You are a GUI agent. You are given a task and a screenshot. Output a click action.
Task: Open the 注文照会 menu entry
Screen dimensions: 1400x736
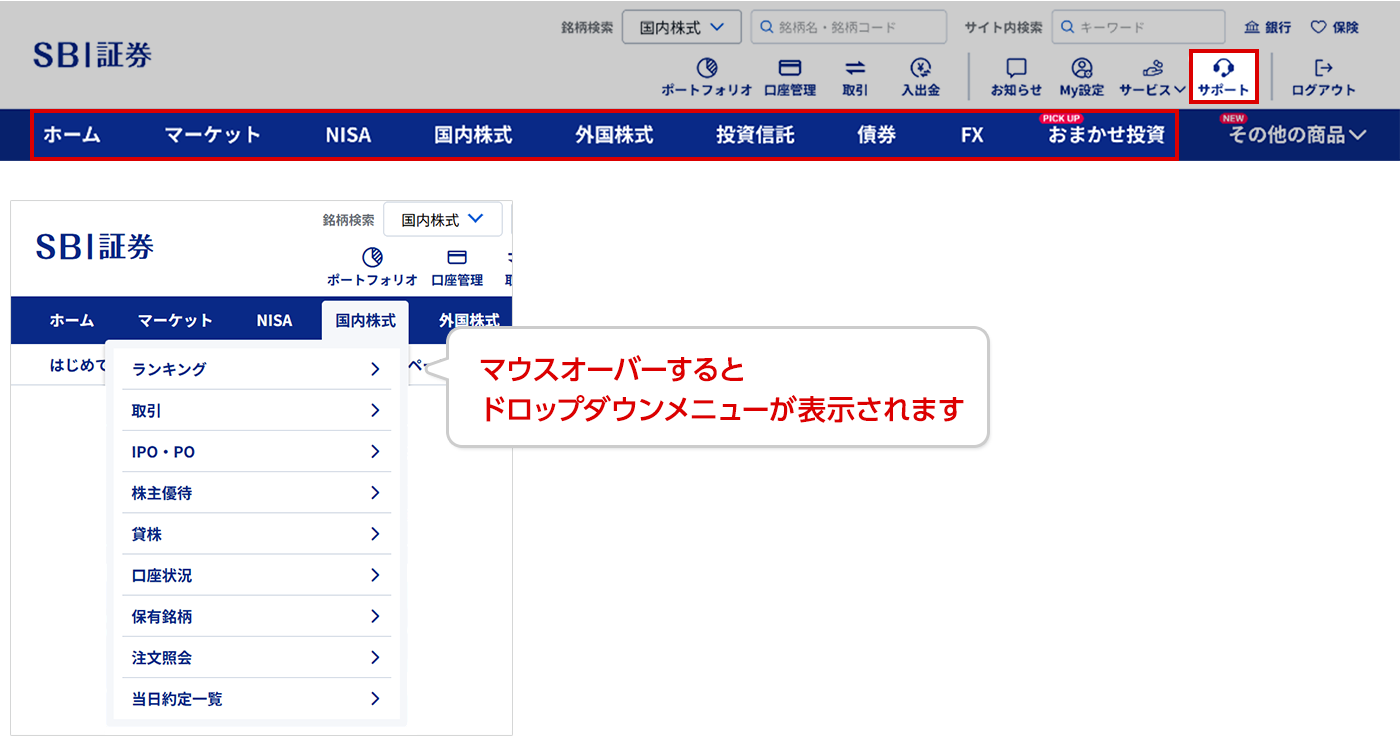tap(257, 657)
